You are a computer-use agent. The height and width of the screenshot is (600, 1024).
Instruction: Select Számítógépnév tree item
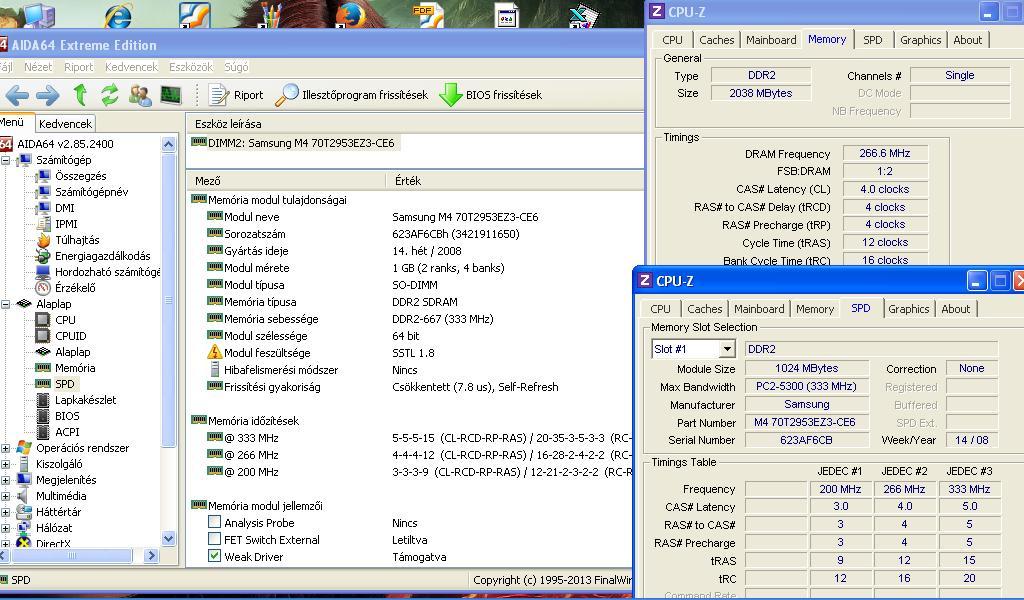point(91,192)
